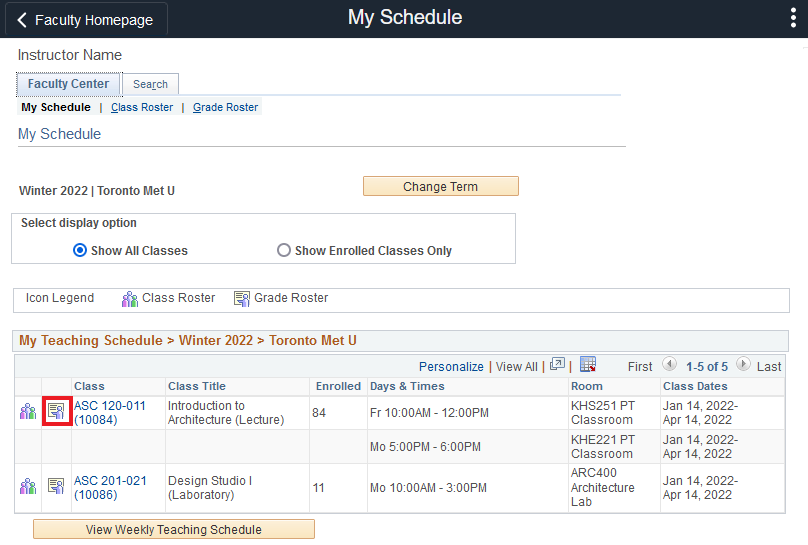Open grade roster for ASC 120-011
The height and width of the screenshot is (545, 808).
tap(57, 411)
